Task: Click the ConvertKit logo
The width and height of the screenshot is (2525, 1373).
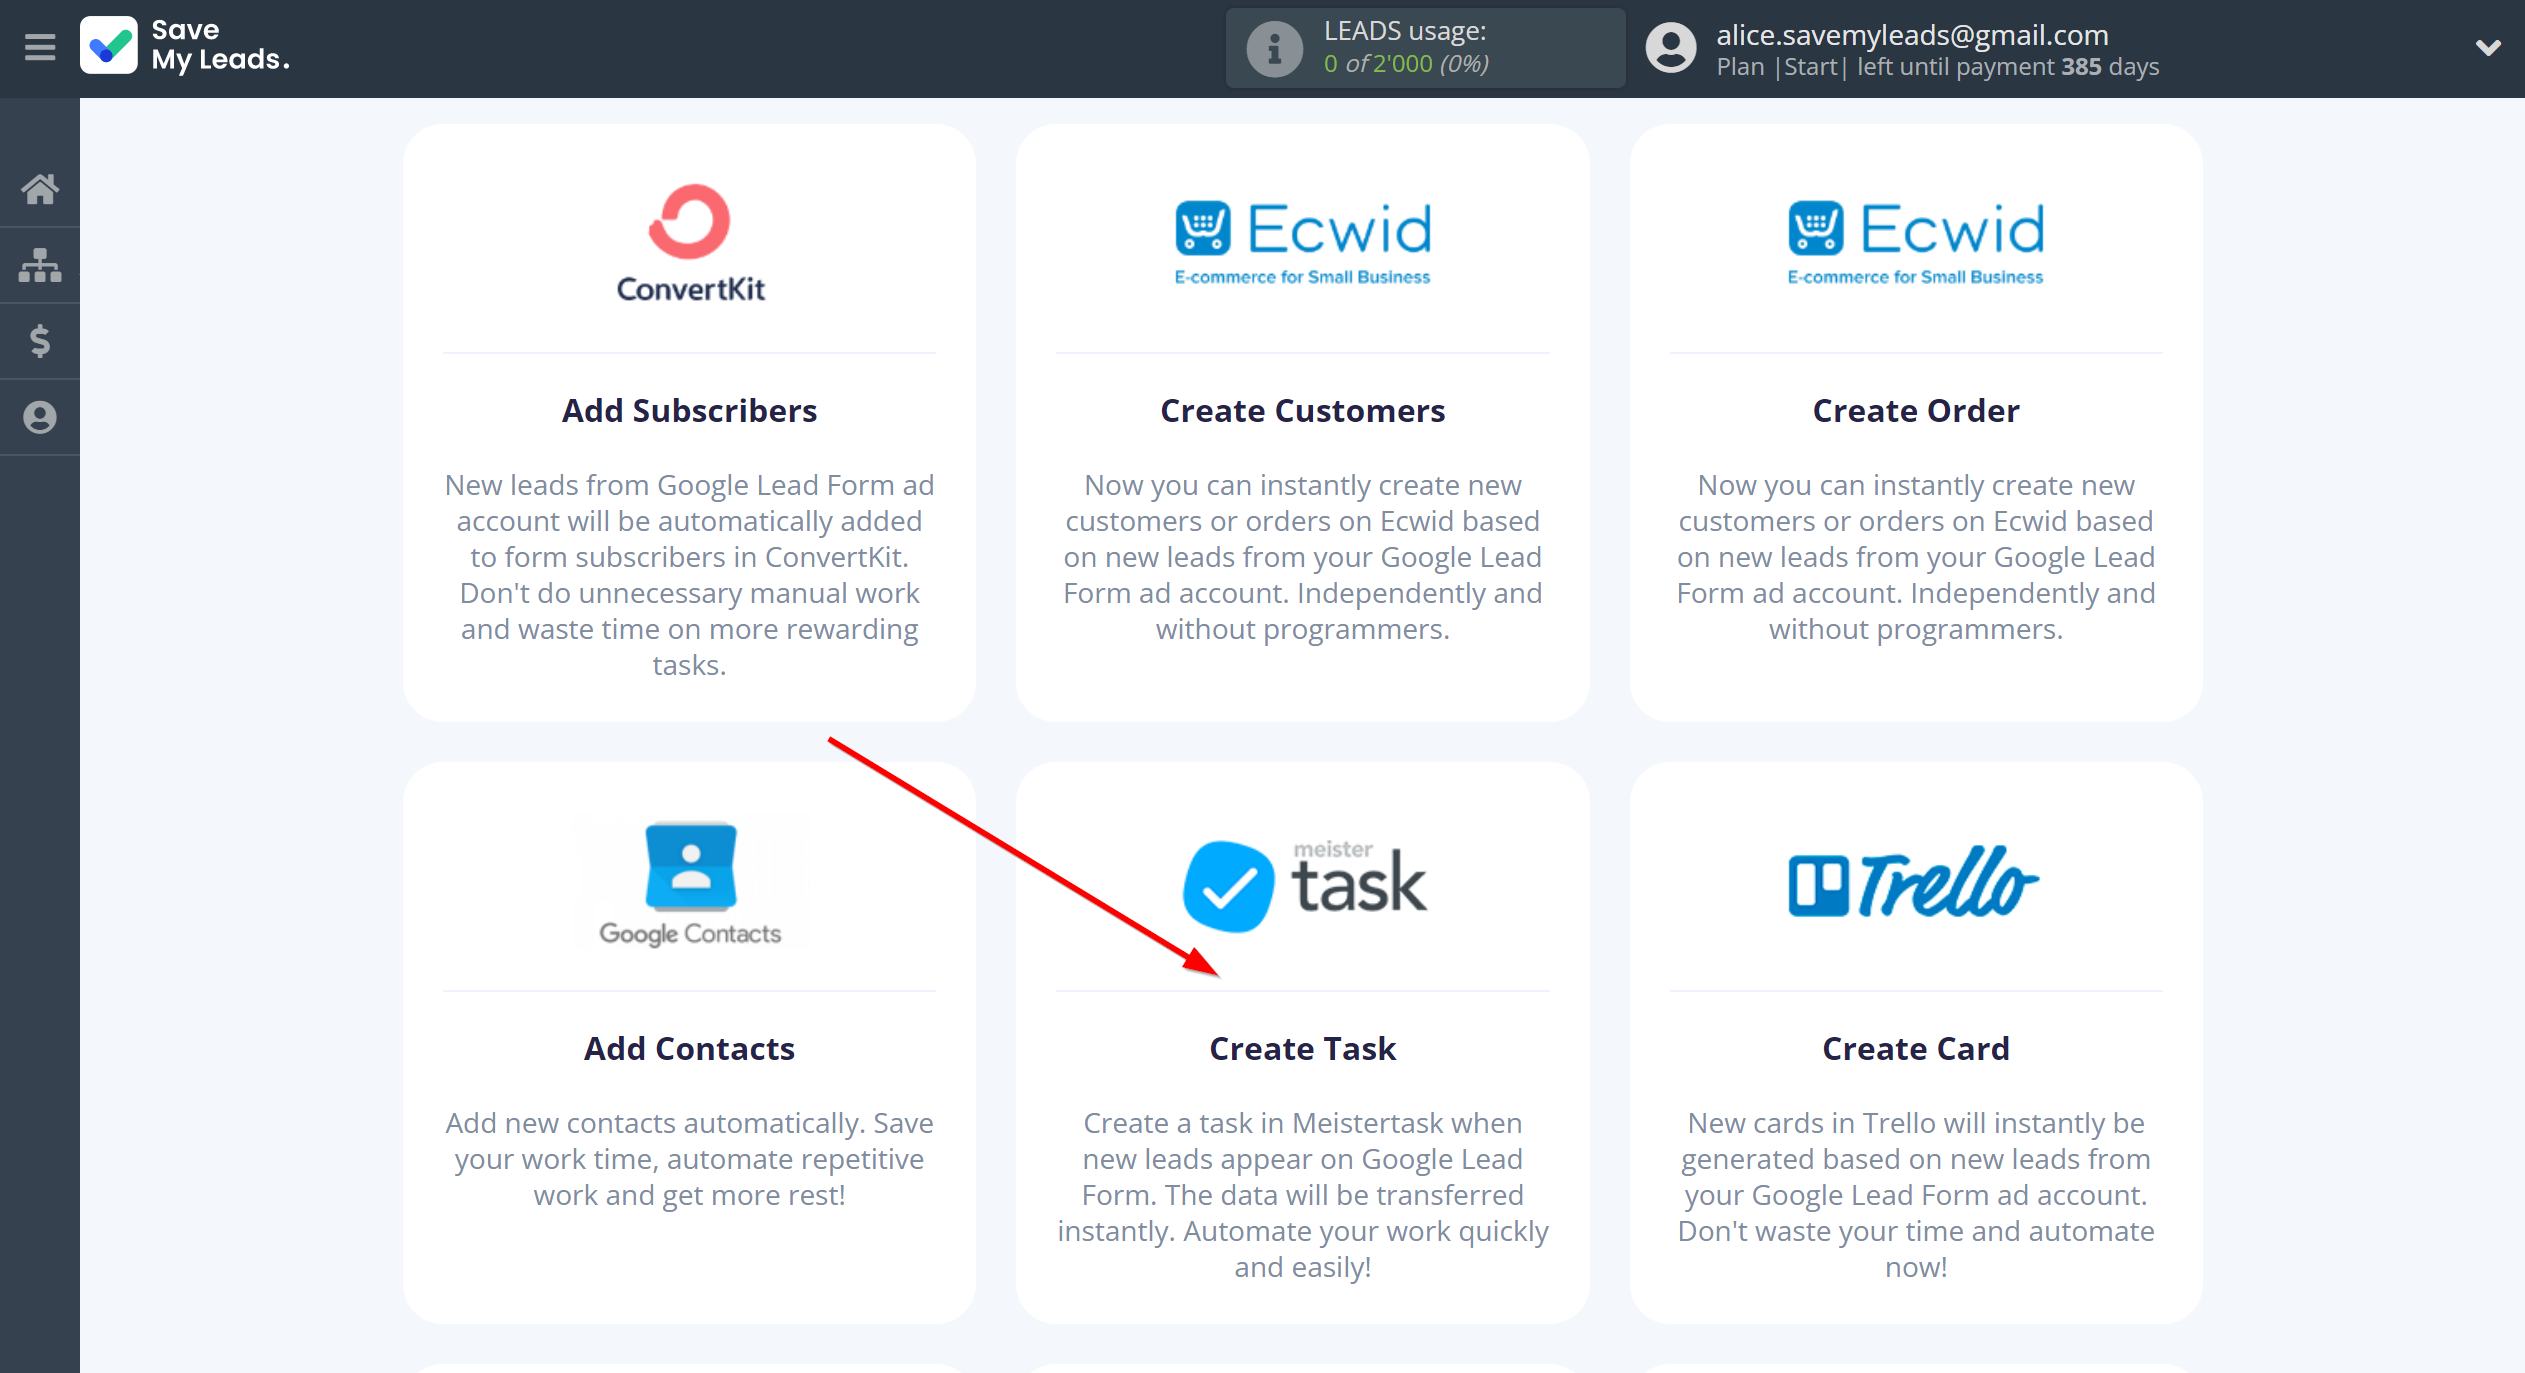Action: [690, 243]
